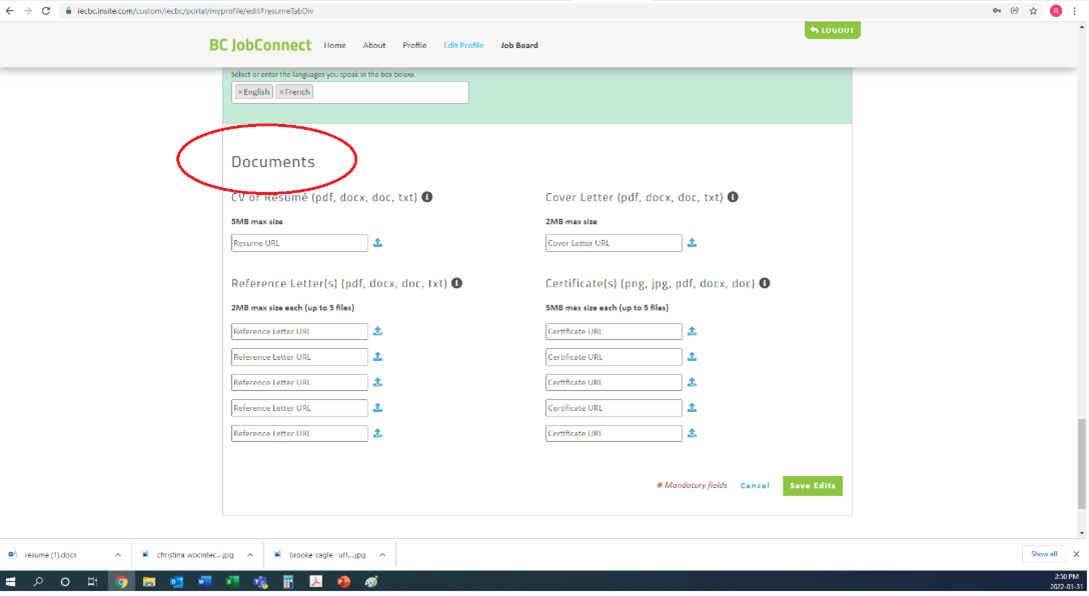The image size is (1089, 596).
Task: Upload a Cover Letter file
Action: pyautogui.click(x=692, y=243)
